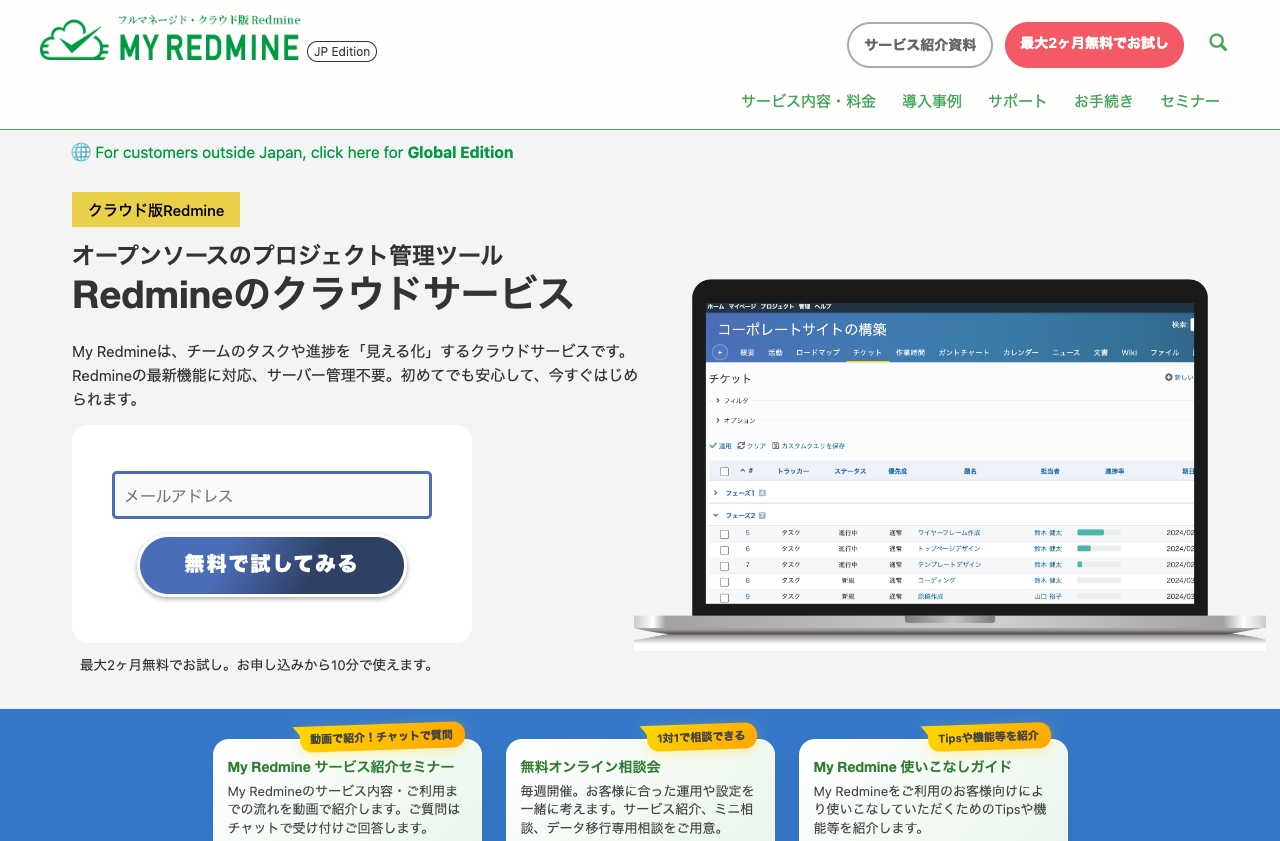Image resolution: width=1280 pixels, height=841 pixels.
Task: Check the checkbox for ticket 5
Action: [724, 533]
